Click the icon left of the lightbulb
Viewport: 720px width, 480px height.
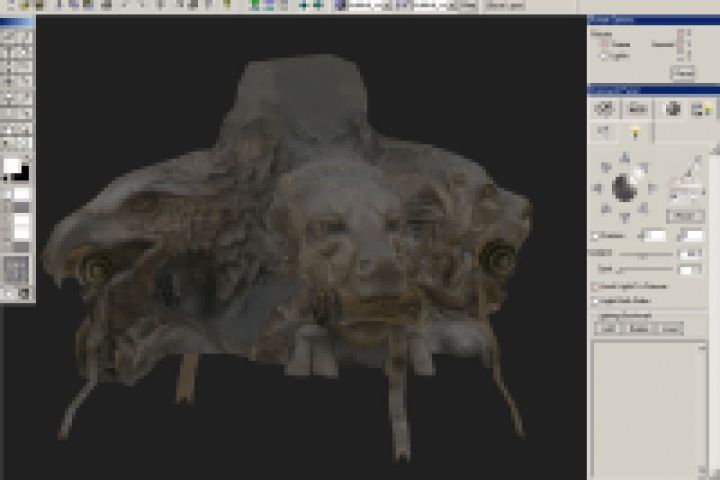(603, 133)
